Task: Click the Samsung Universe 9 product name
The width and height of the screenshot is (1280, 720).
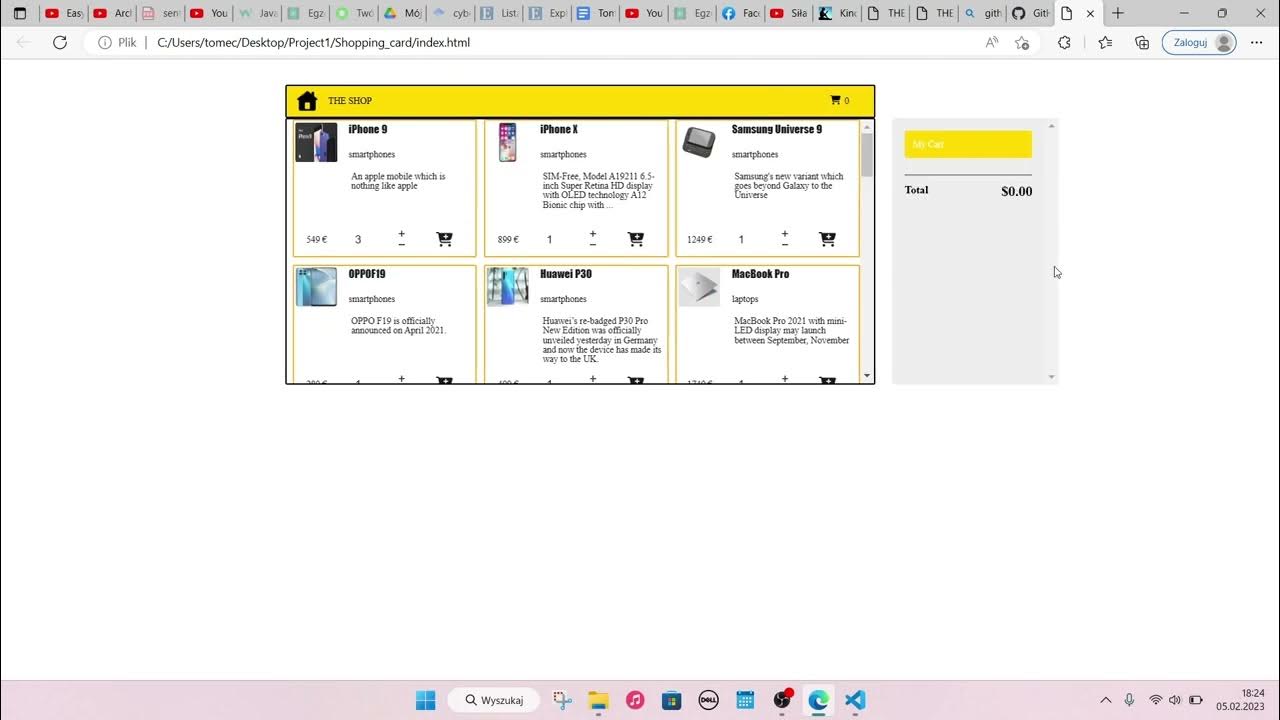Action: pos(777,129)
